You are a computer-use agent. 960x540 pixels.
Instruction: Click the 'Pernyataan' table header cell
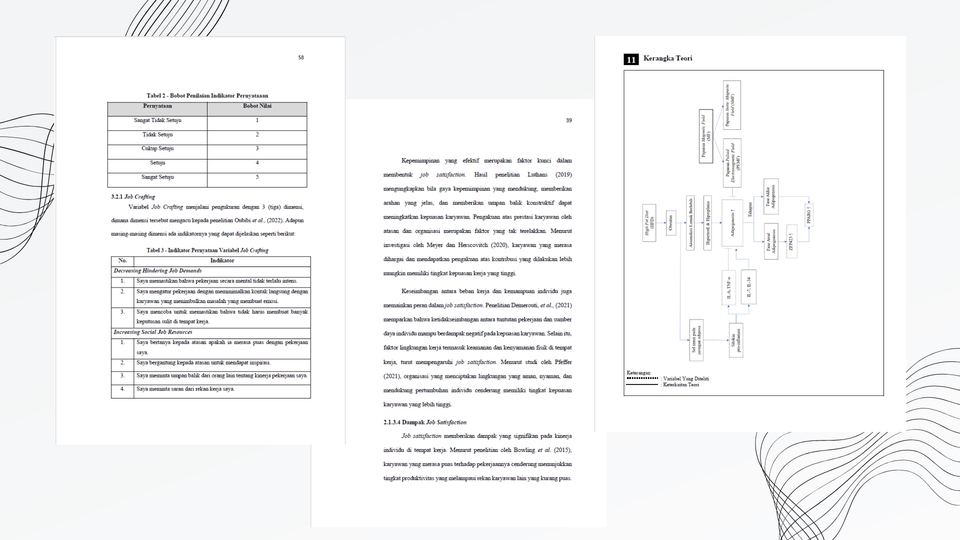[157, 107]
